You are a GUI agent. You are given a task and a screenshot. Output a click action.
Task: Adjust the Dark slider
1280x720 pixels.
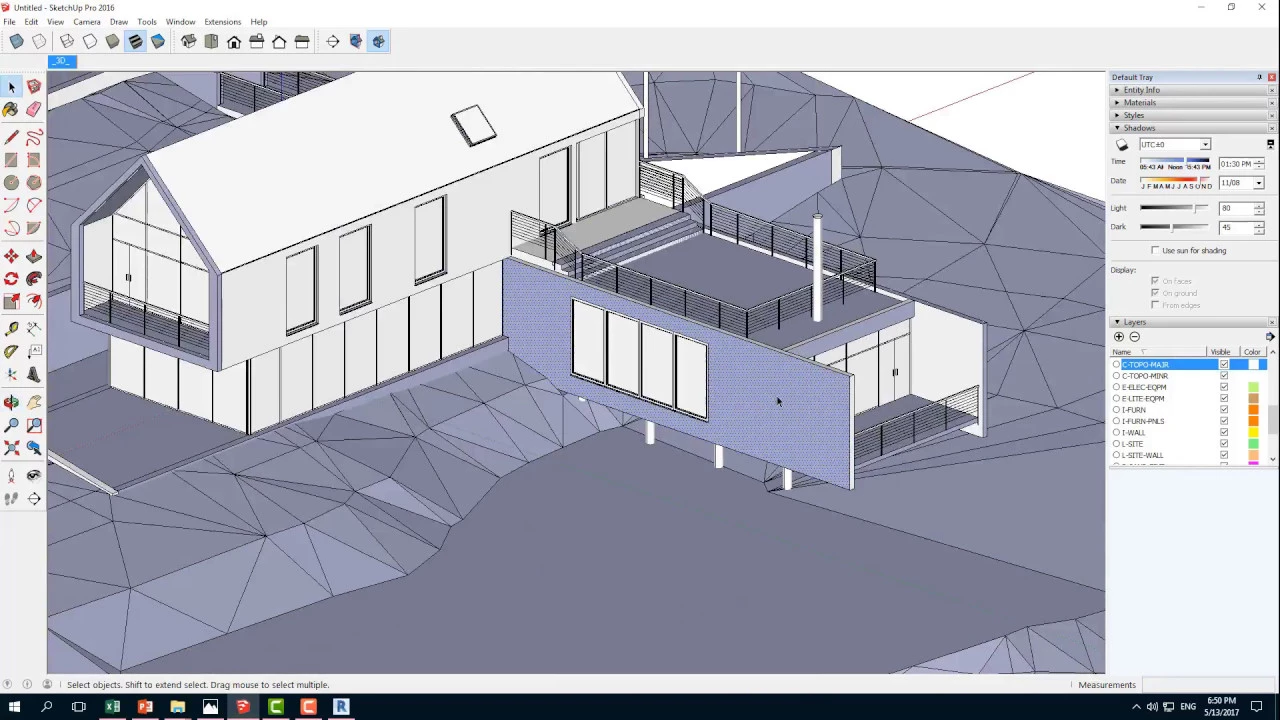pyautogui.click(x=1174, y=227)
